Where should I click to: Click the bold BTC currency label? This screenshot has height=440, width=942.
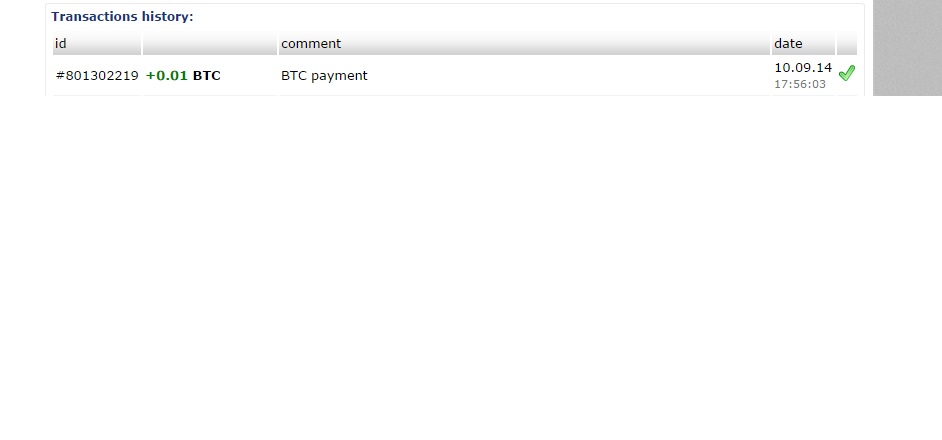coord(207,76)
